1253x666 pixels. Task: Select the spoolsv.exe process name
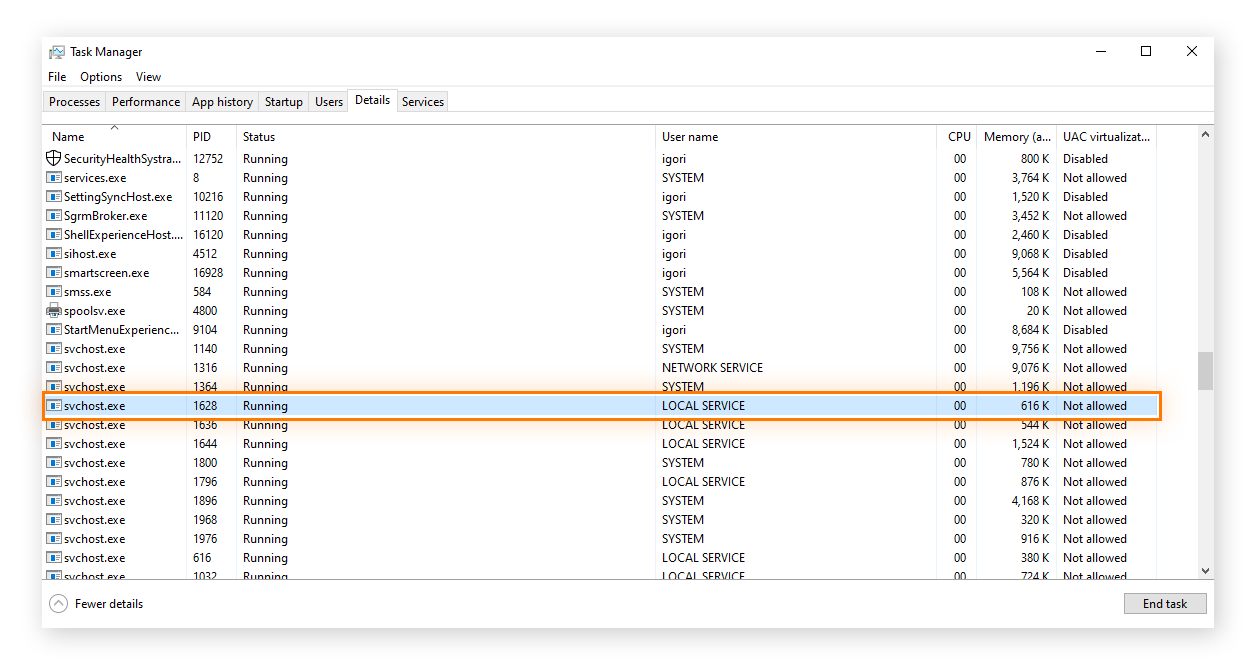tap(95, 311)
